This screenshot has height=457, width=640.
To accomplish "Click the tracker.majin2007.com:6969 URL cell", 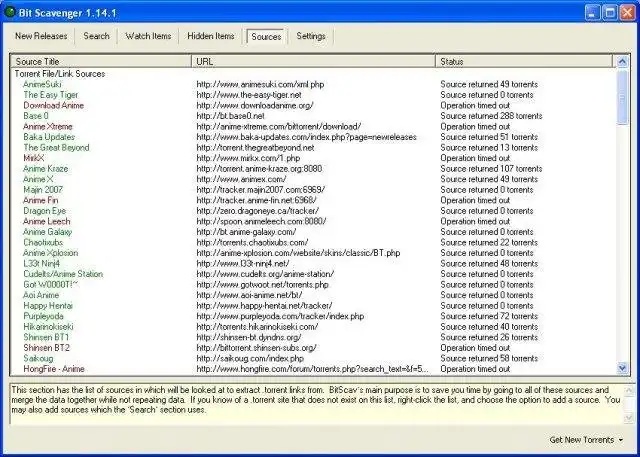I will coord(260,190).
